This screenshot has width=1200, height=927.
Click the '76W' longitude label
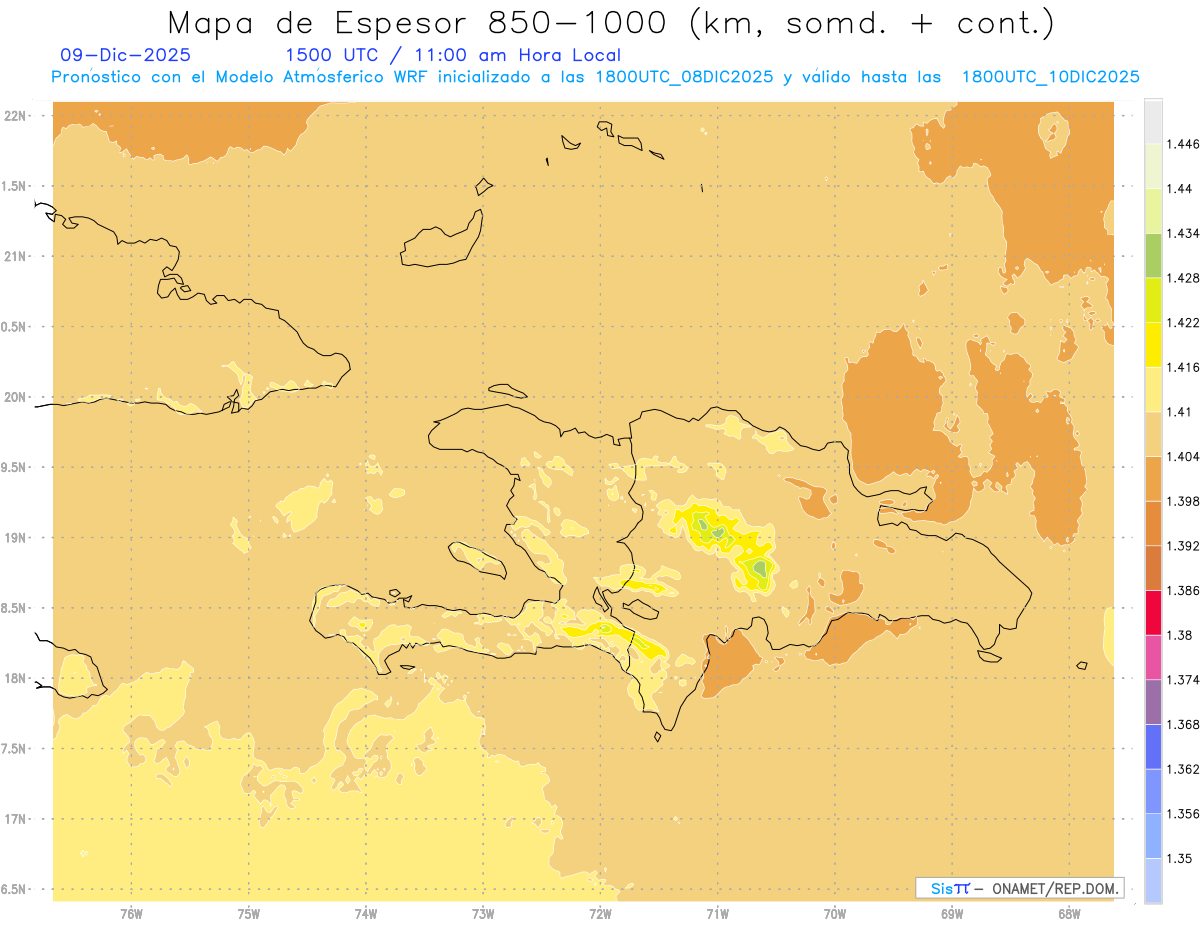[x=131, y=914]
